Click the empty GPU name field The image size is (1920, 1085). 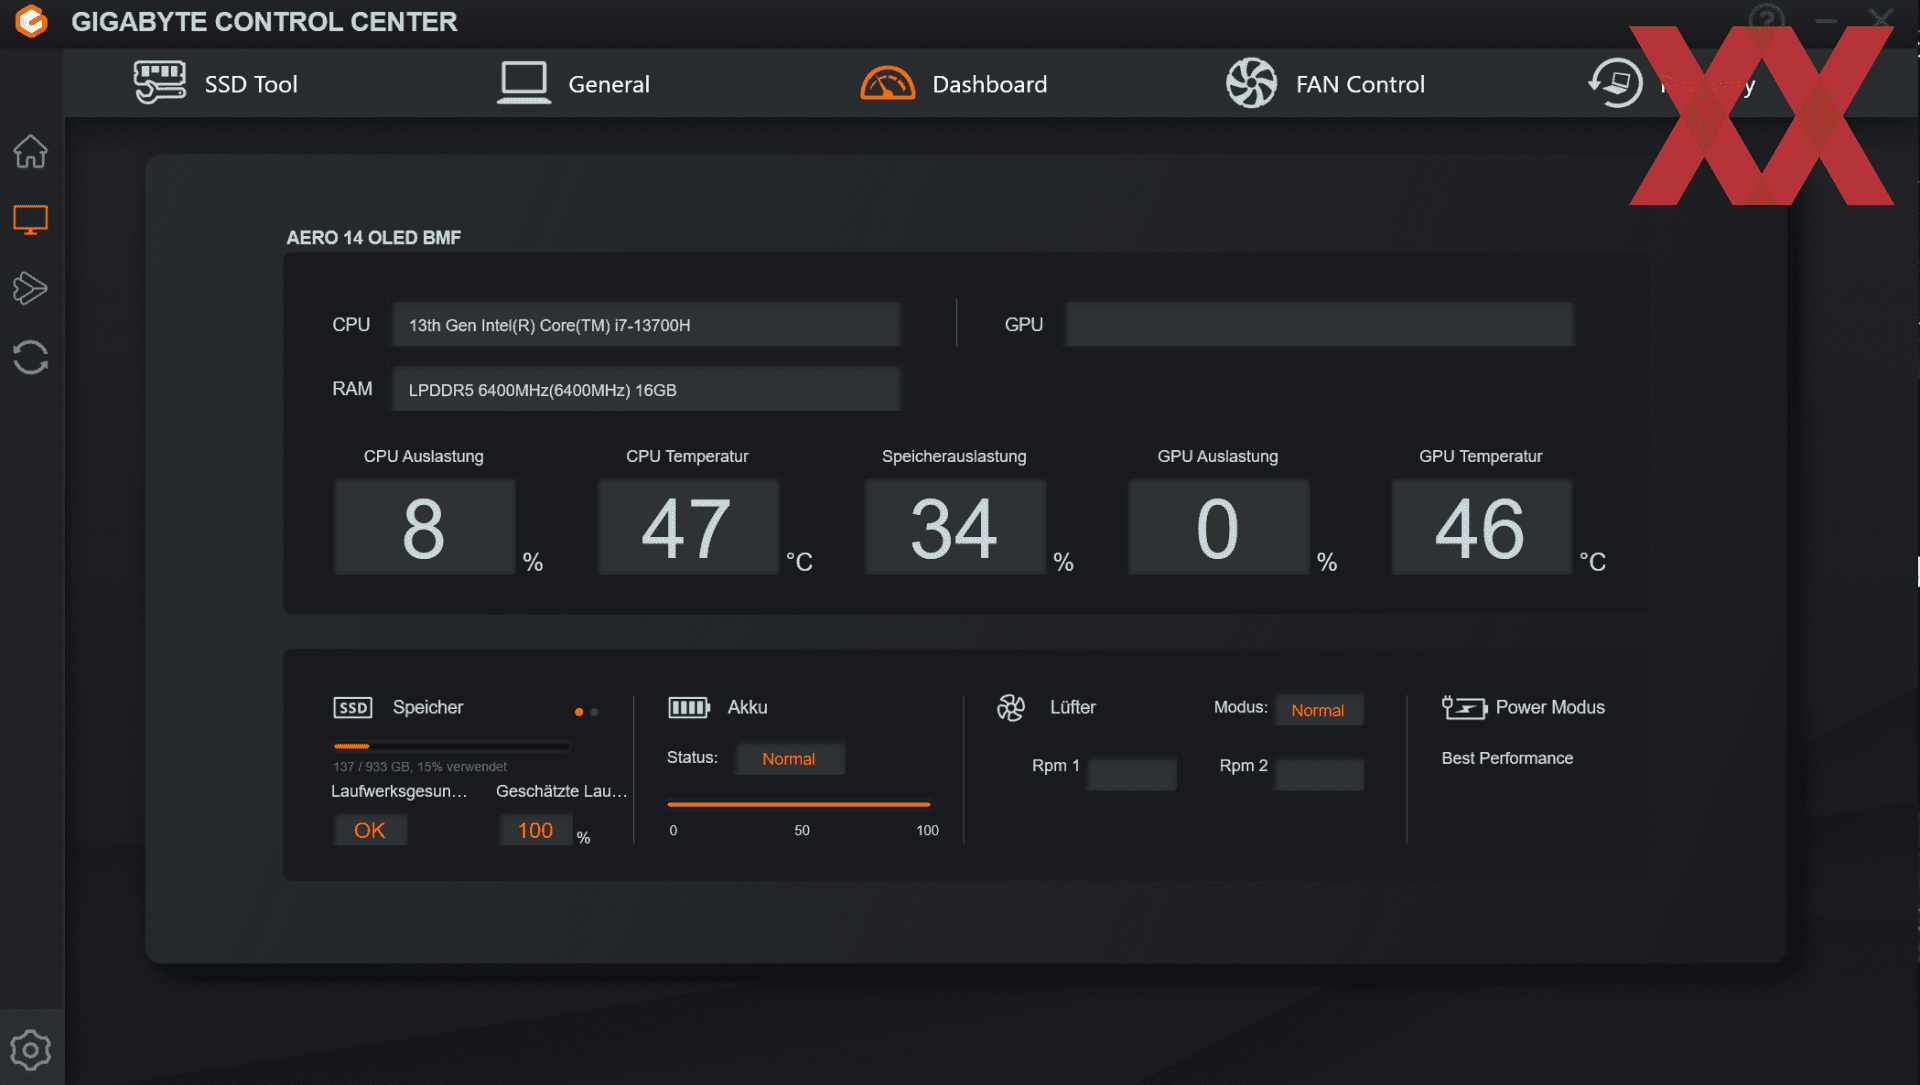(1319, 324)
